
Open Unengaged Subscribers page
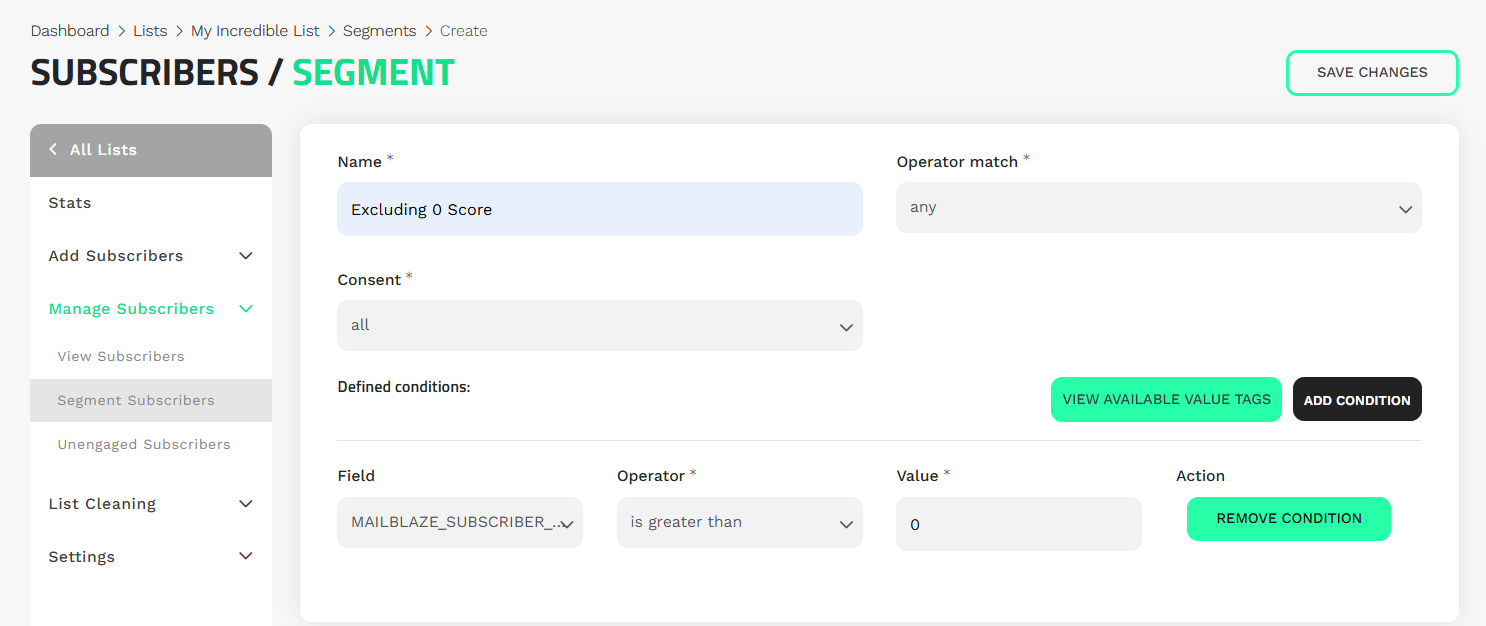pos(144,445)
